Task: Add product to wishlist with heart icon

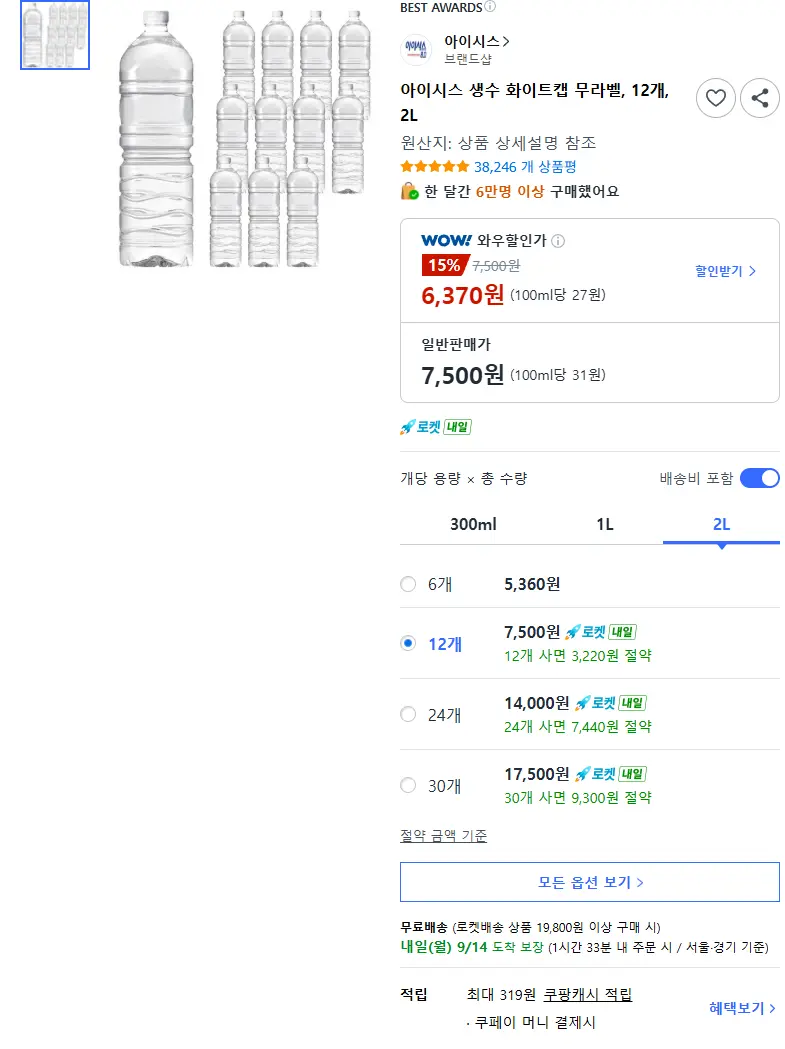Action: click(x=715, y=98)
